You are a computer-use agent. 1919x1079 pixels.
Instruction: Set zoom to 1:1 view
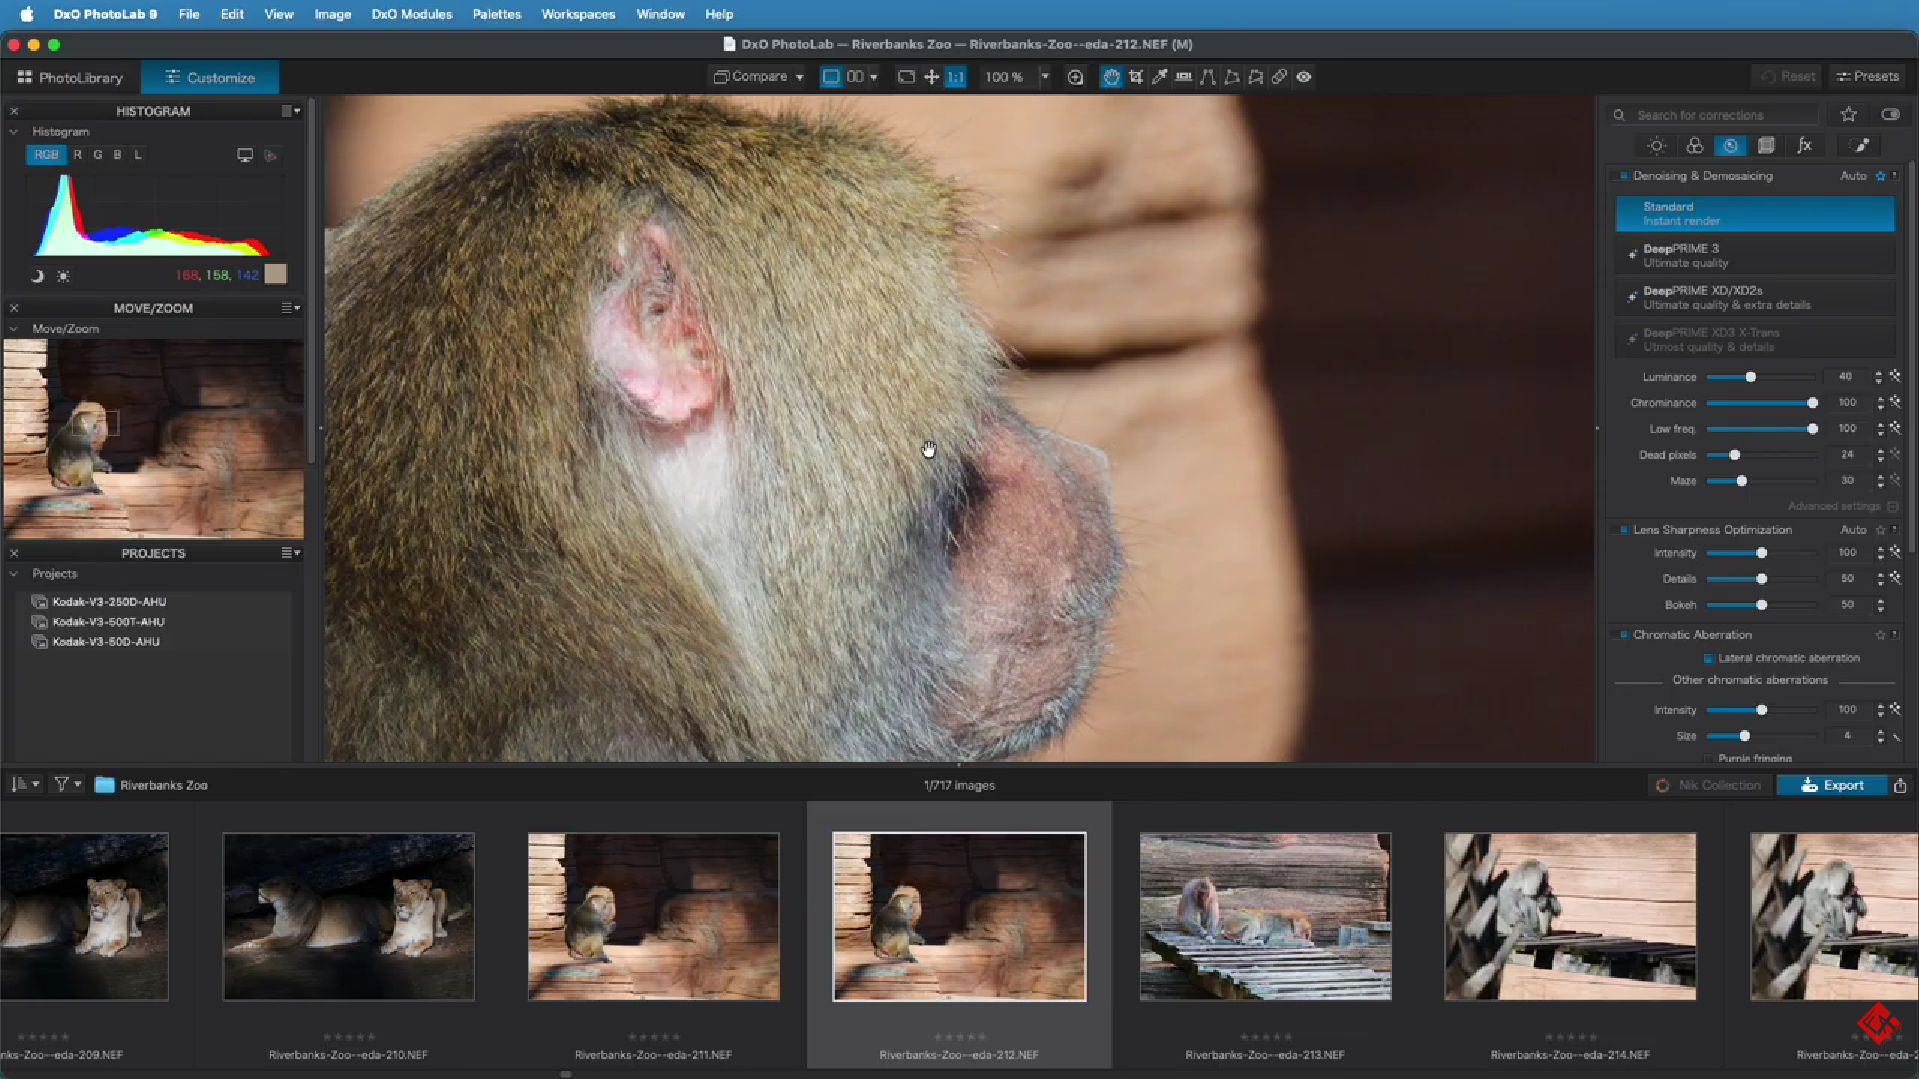(x=956, y=77)
